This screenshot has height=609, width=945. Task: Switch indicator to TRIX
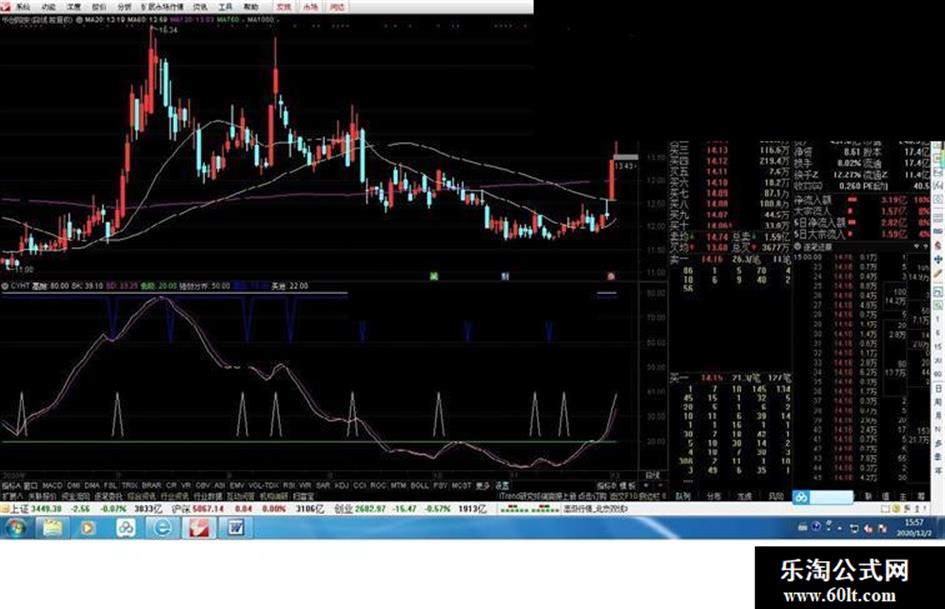tap(130, 485)
